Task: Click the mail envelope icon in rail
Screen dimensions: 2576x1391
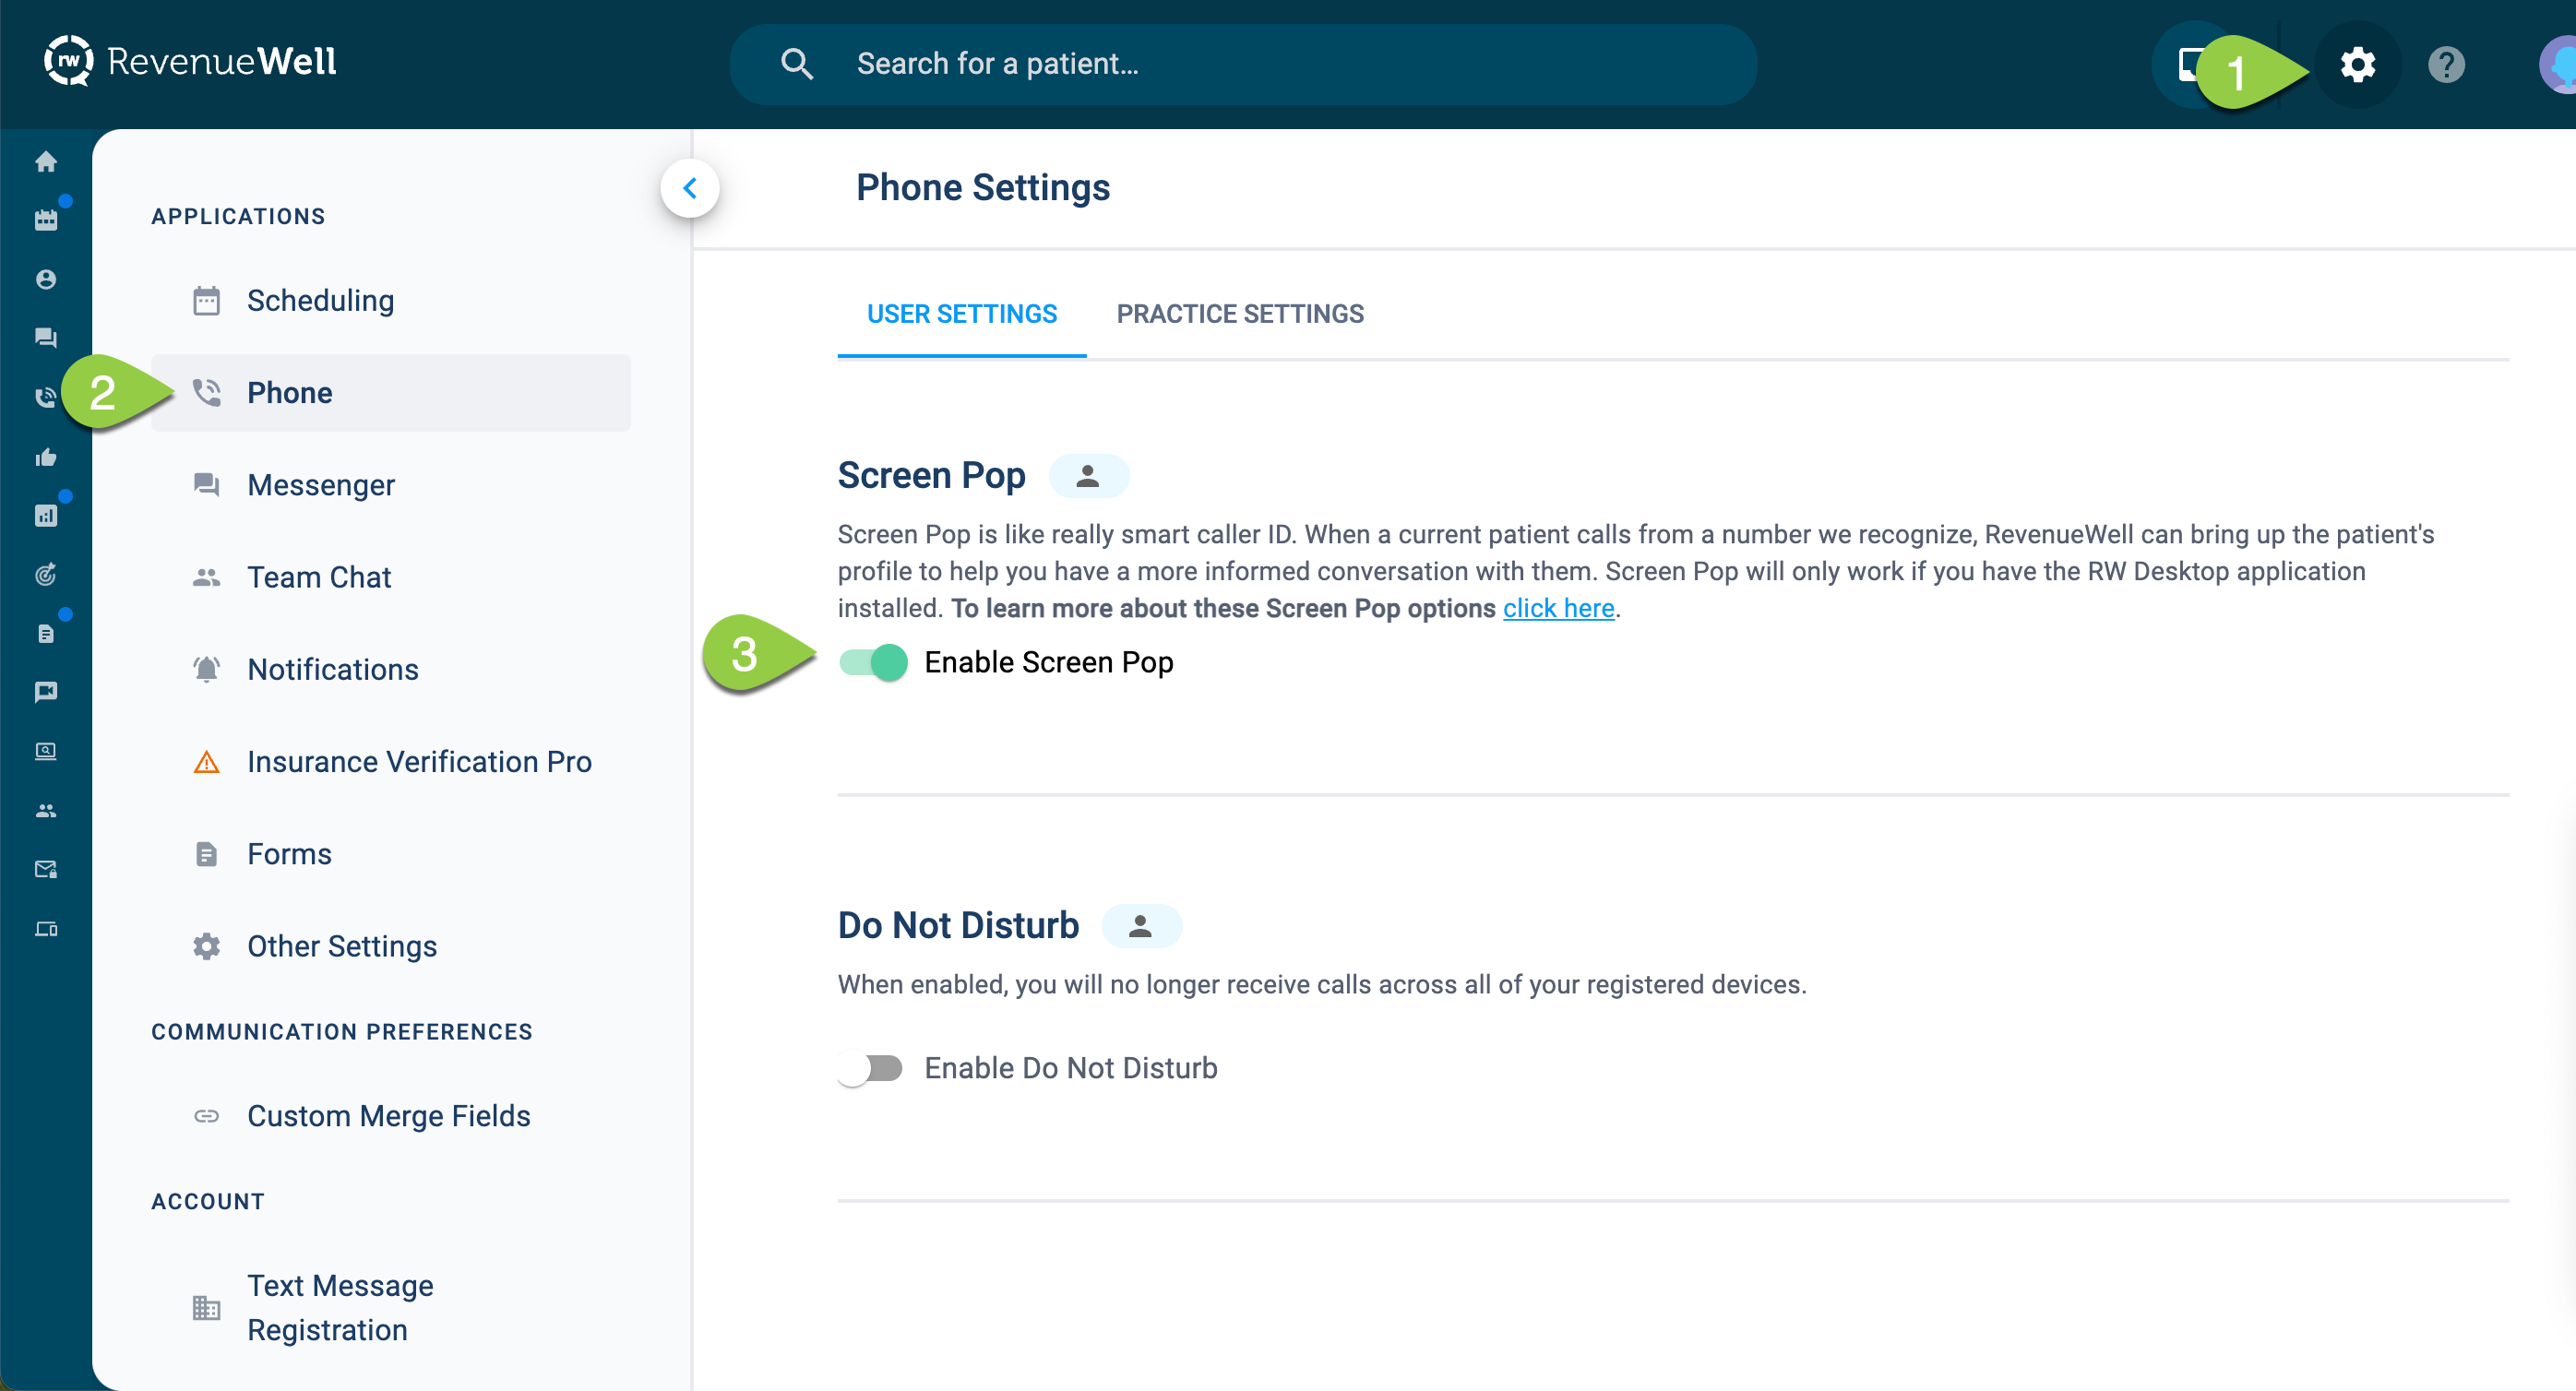Action: point(46,869)
